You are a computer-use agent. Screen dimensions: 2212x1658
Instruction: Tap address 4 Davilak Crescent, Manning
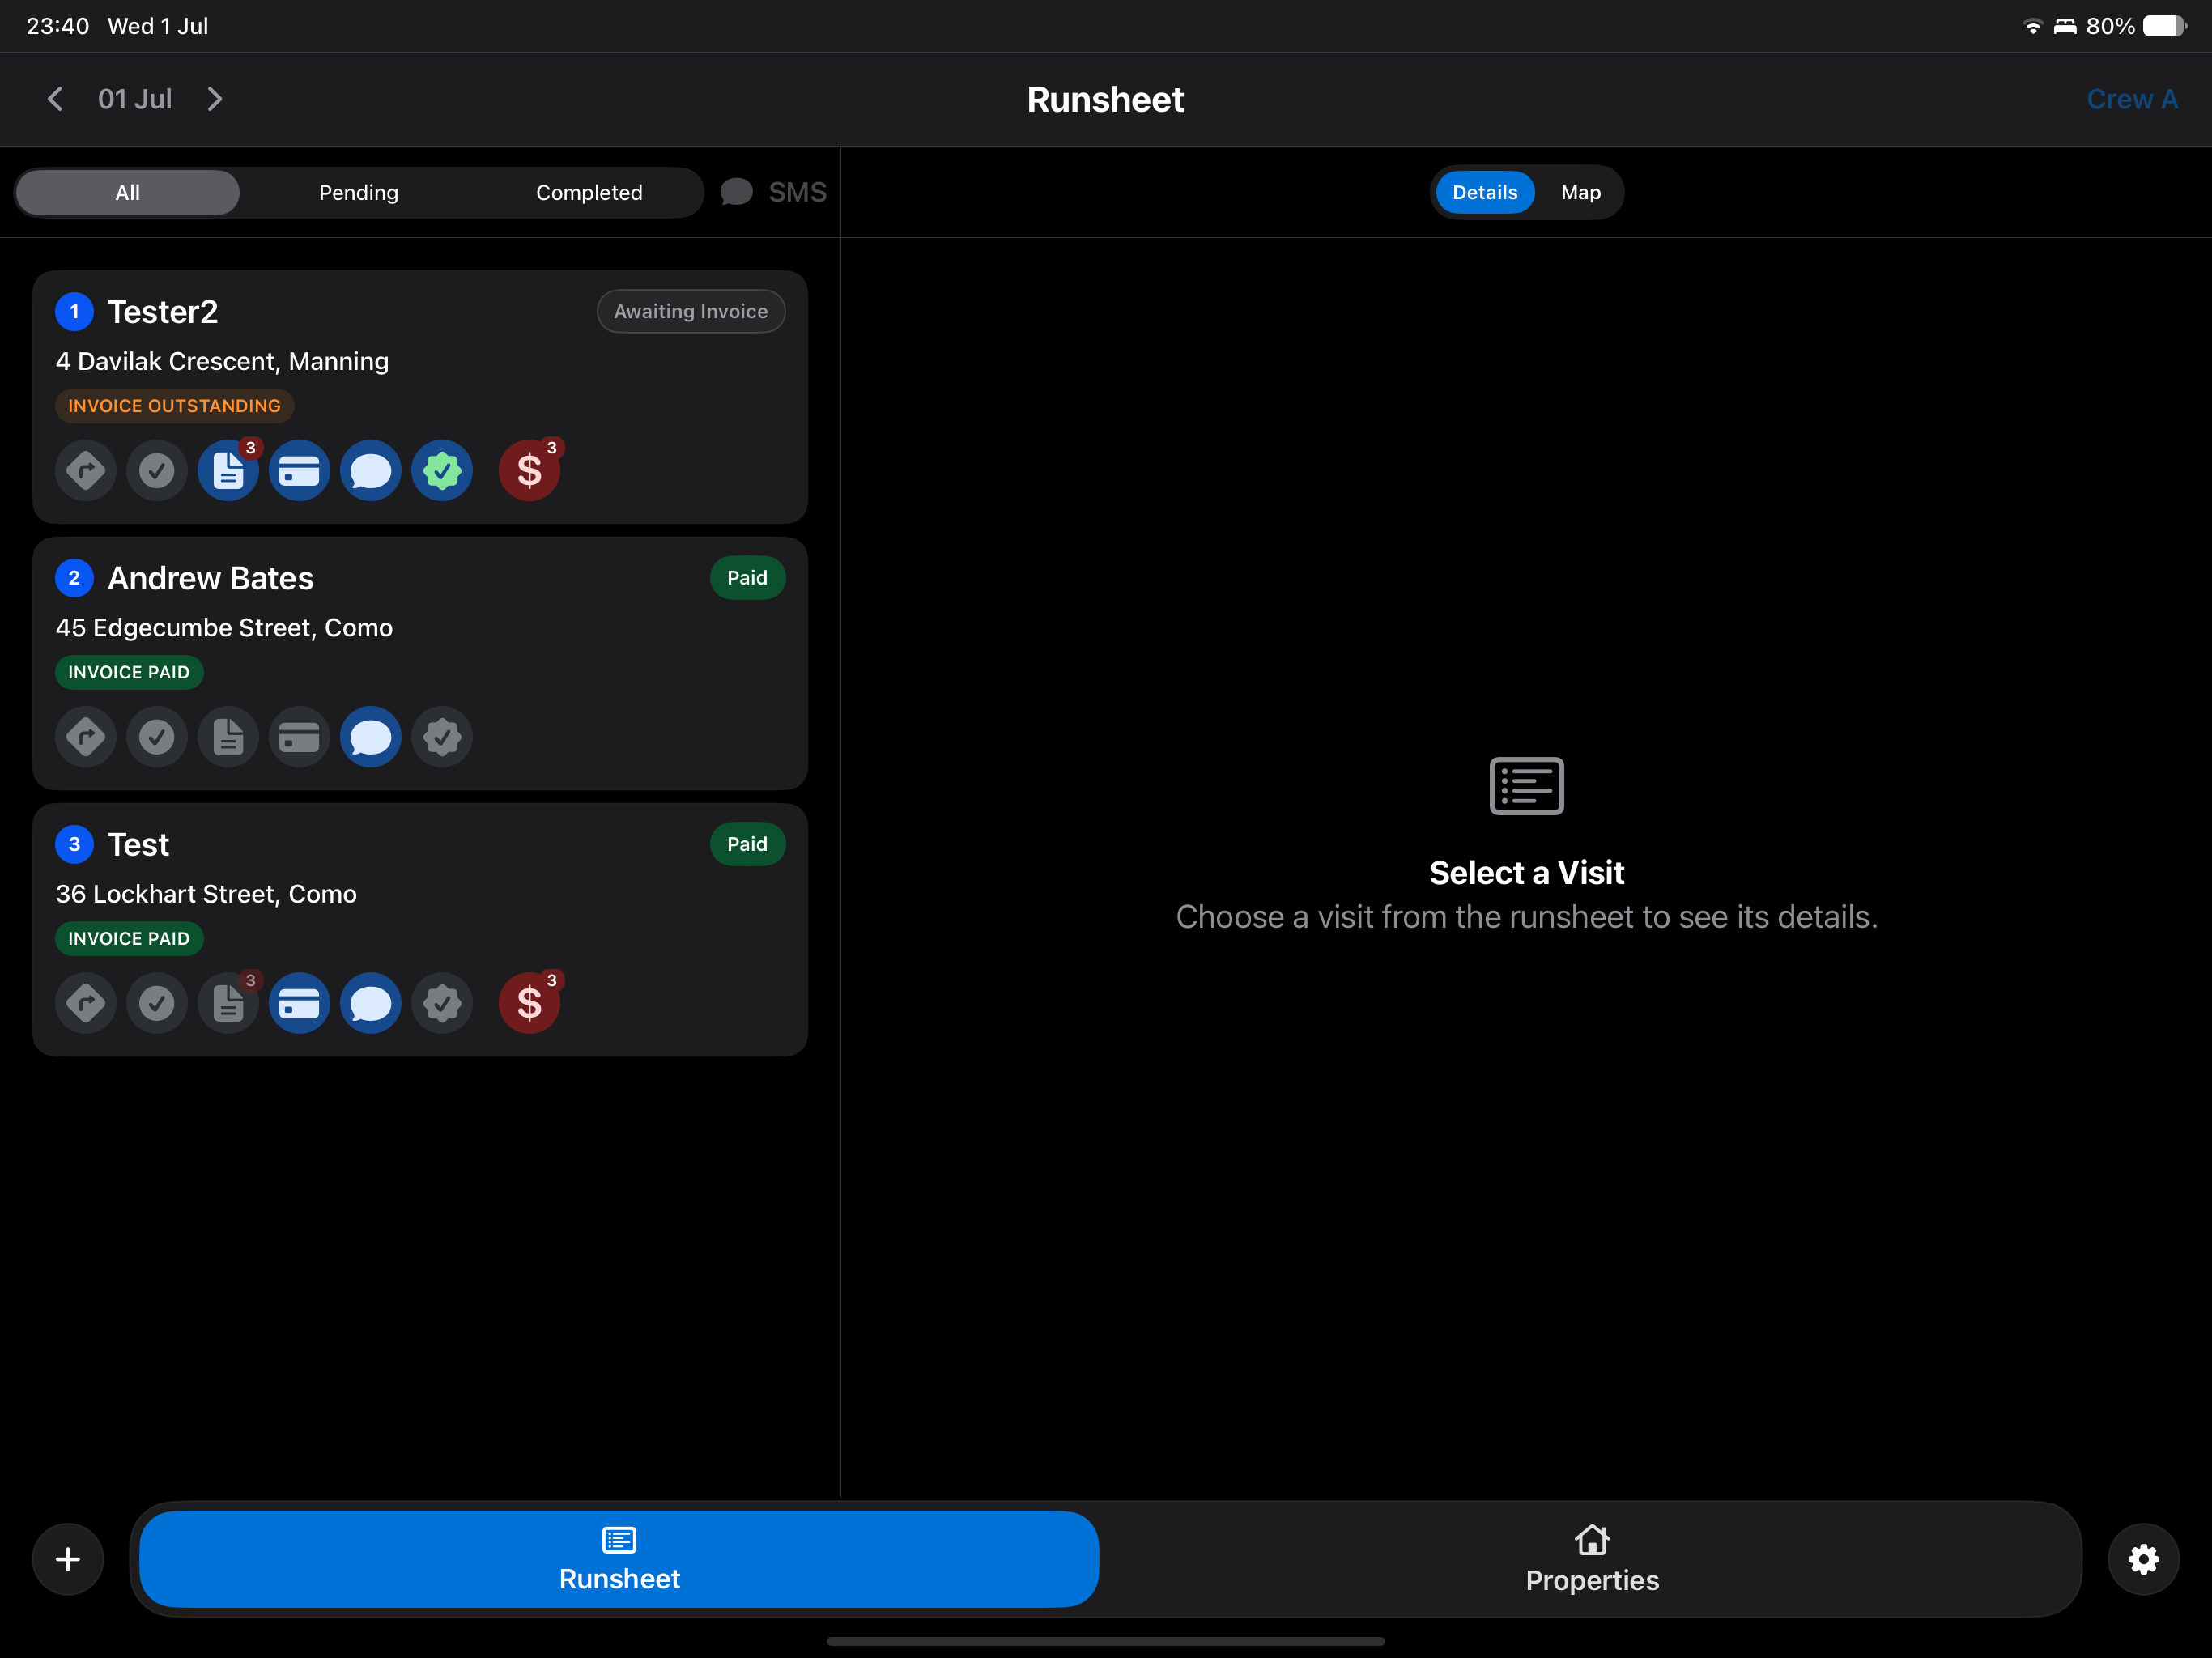(x=222, y=362)
